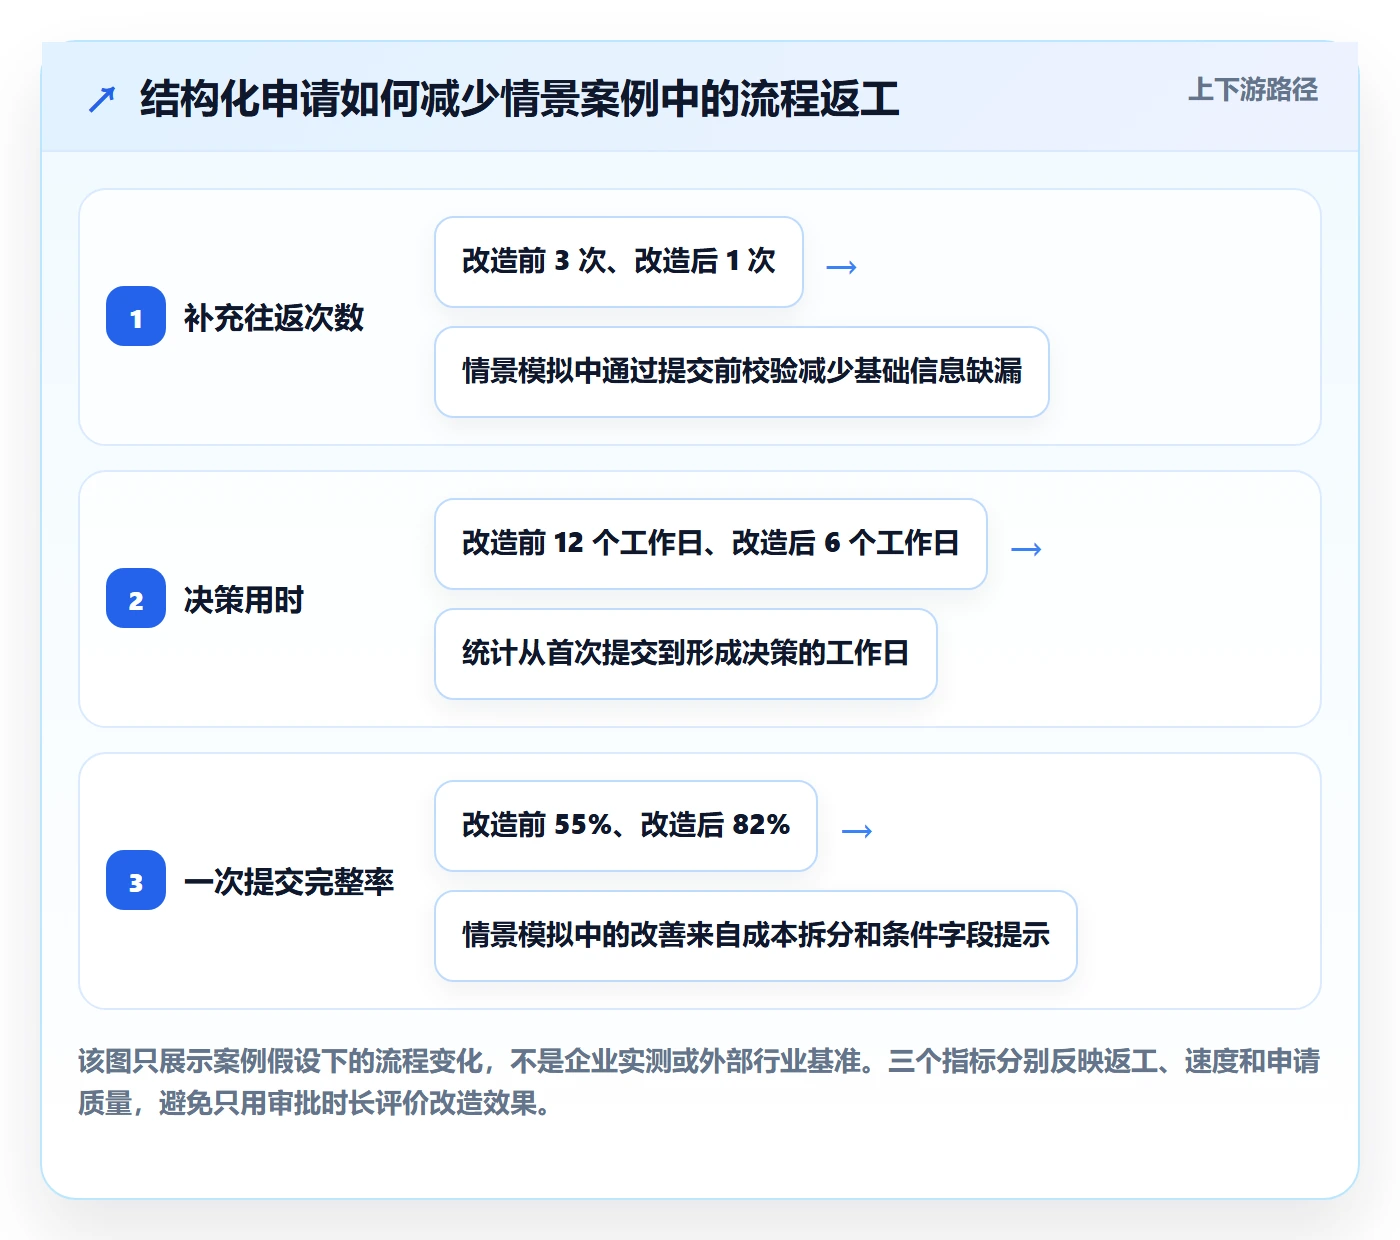The height and width of the screenshot is (1240, 1400).
Task: Click the footnote paragraph starting with 该图只展示案例假设下的流程变化
Action: (700, 1082)
